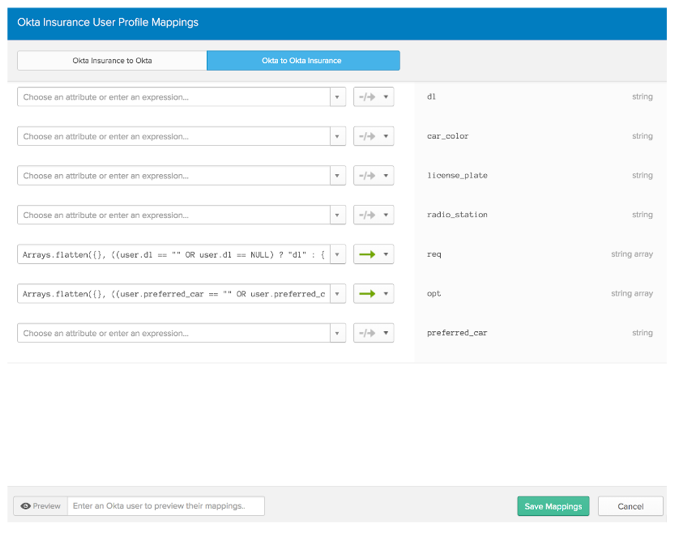Open the attribute dropdown for the req expression
The image size is (675, 533).
(x=337, y=254)
